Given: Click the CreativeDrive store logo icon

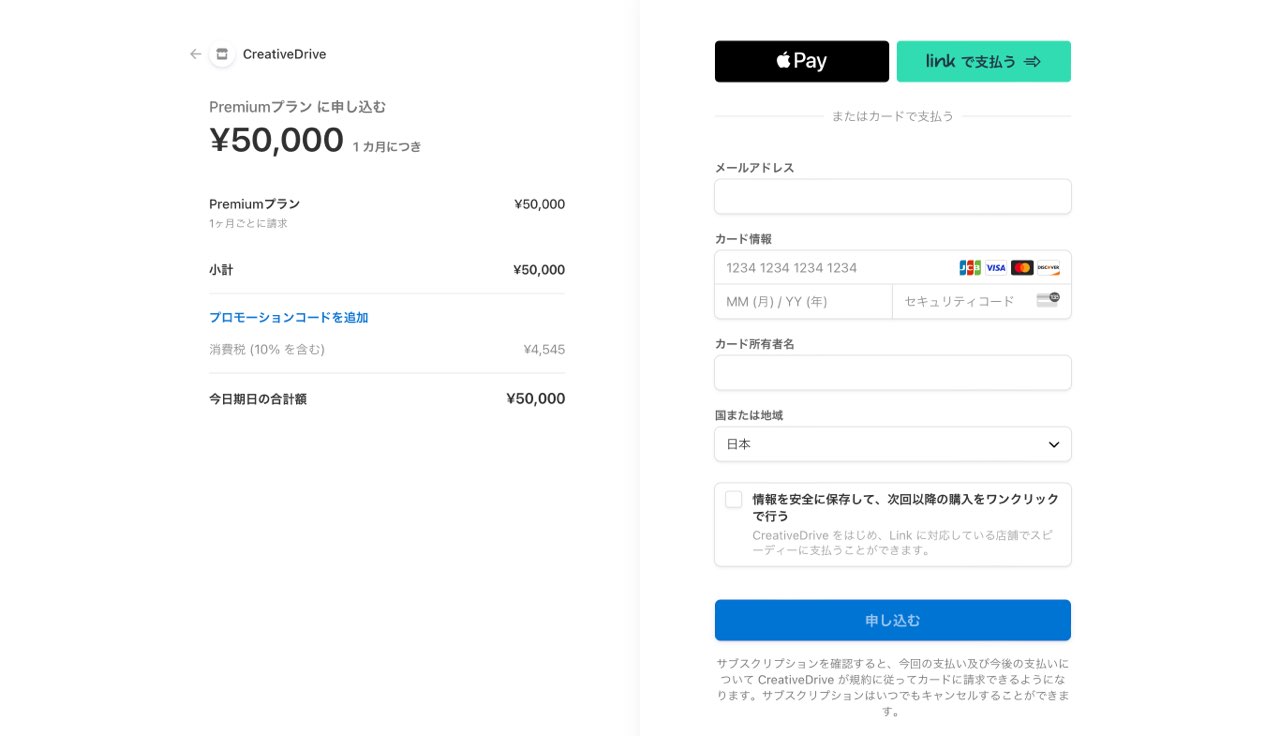Looking at the screenshot, I should [x=222, y=54].
